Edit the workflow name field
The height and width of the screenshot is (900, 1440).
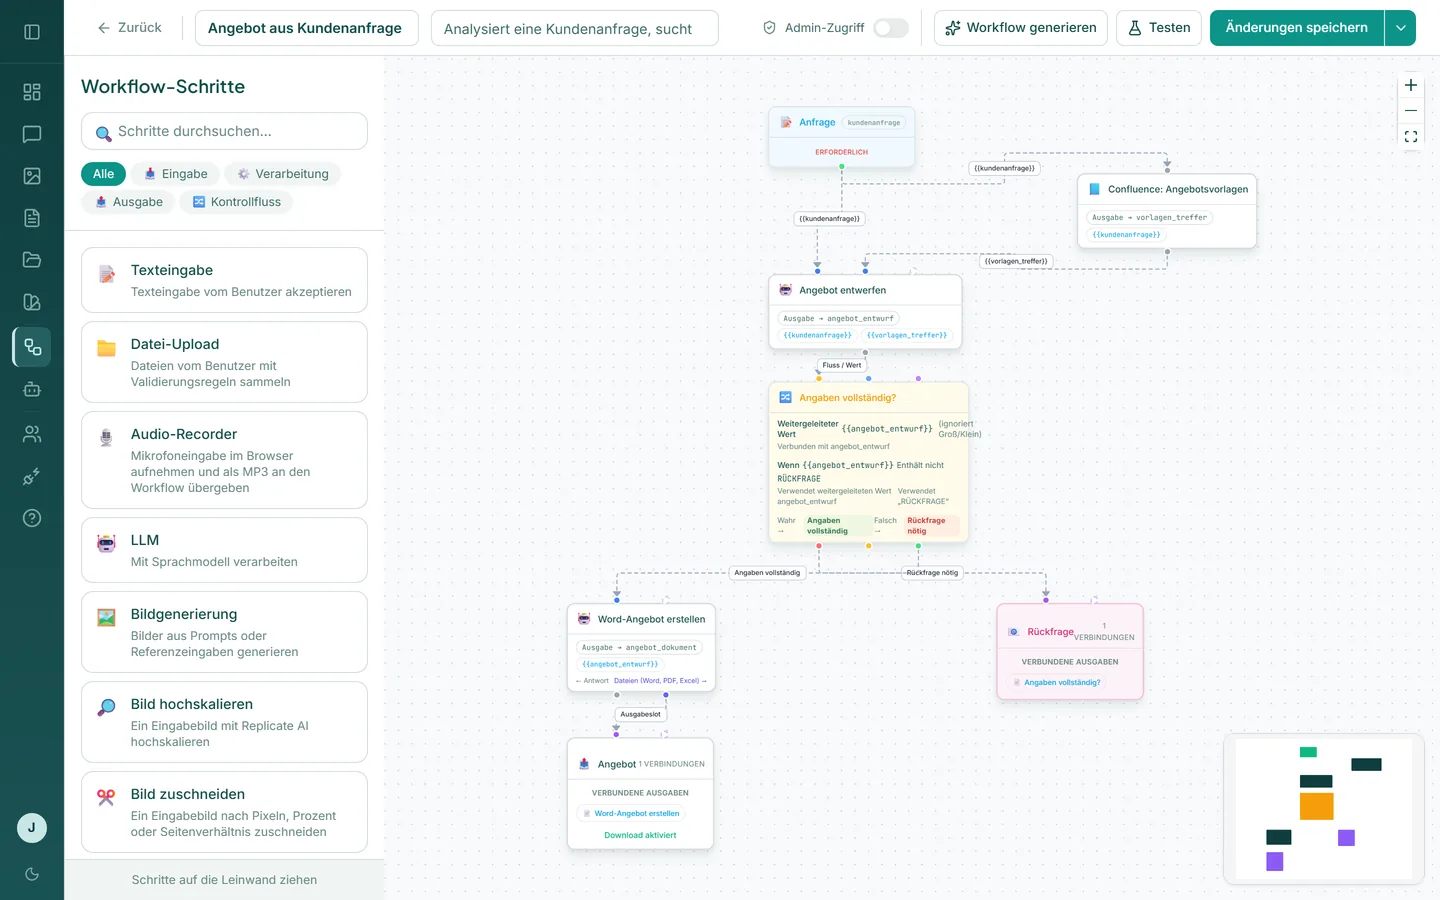305,28
